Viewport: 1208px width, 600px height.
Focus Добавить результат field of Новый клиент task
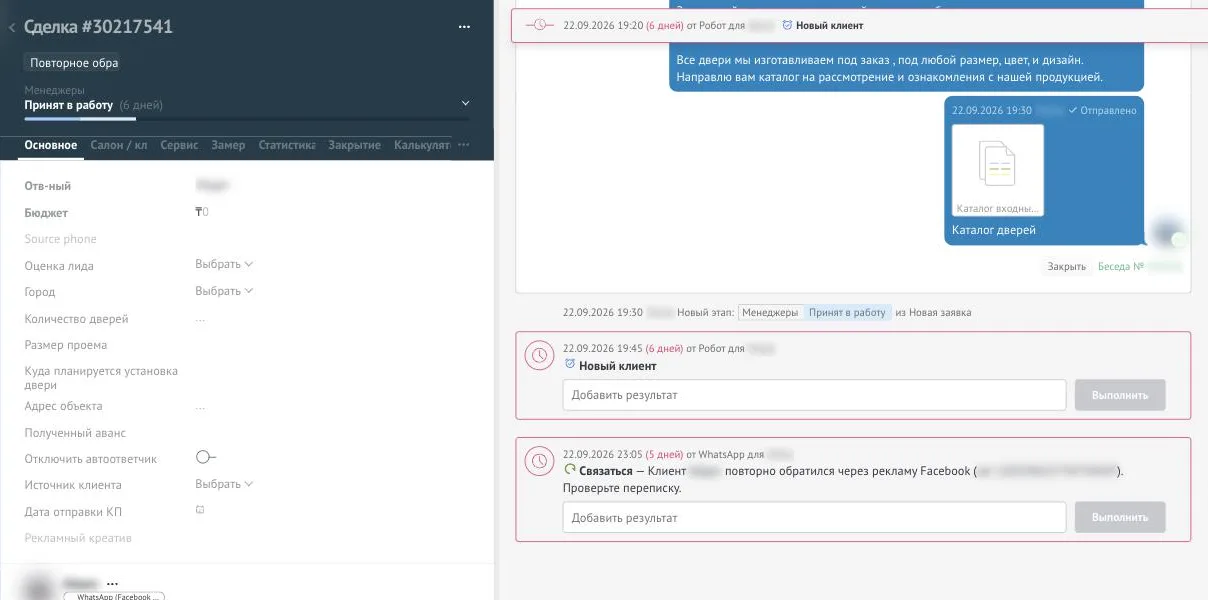click(814, 395)
